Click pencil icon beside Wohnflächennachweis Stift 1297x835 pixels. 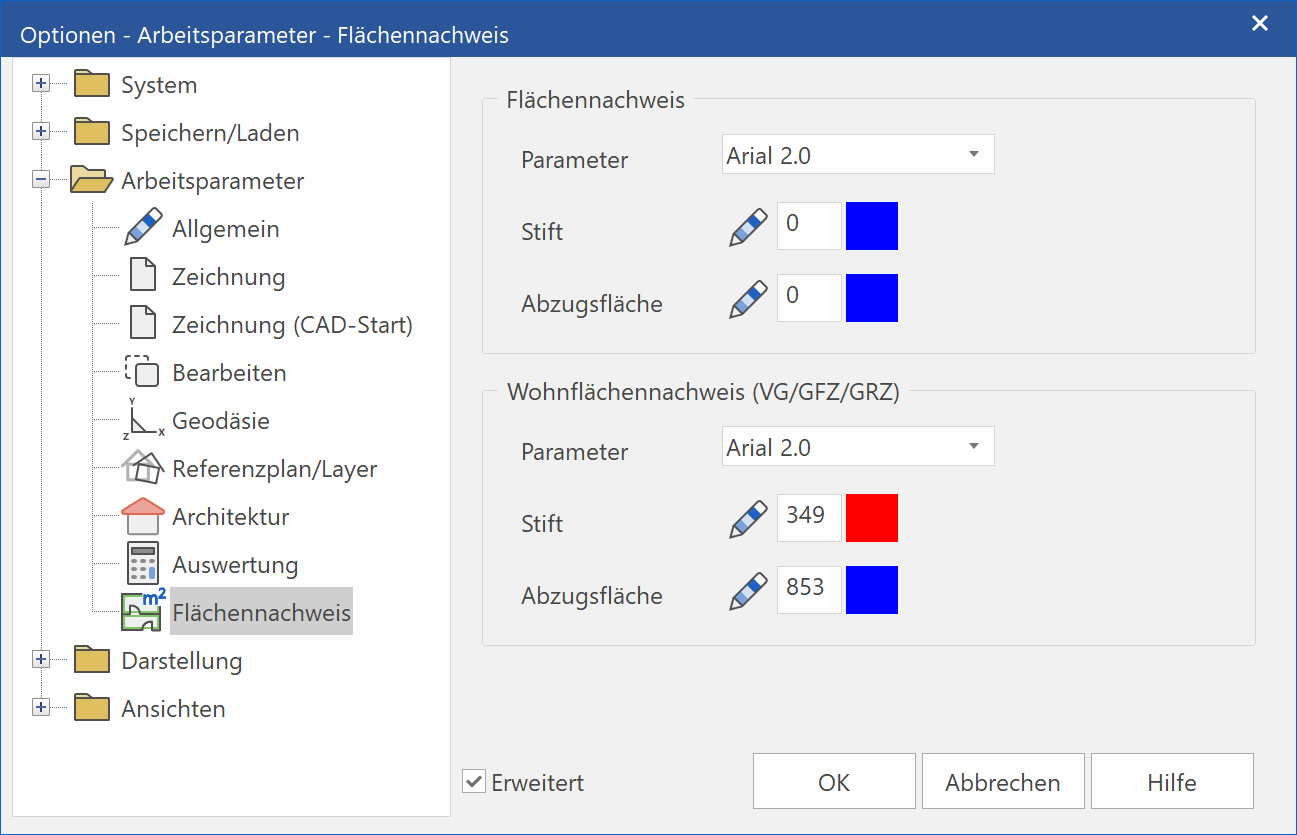[749, 519]
